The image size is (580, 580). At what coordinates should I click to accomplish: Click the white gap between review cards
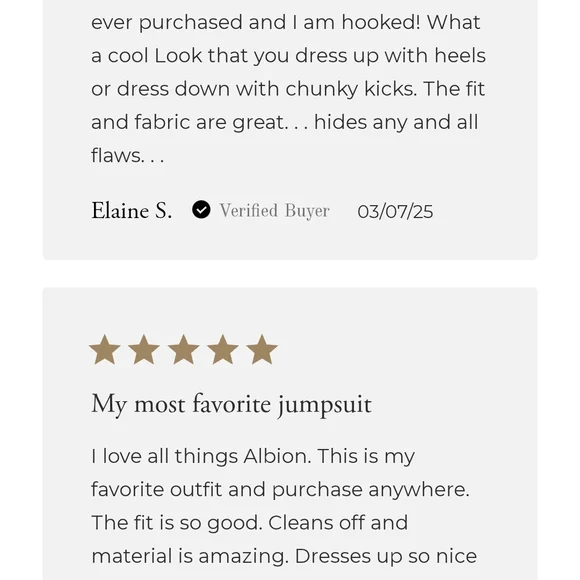click(290, 273)
